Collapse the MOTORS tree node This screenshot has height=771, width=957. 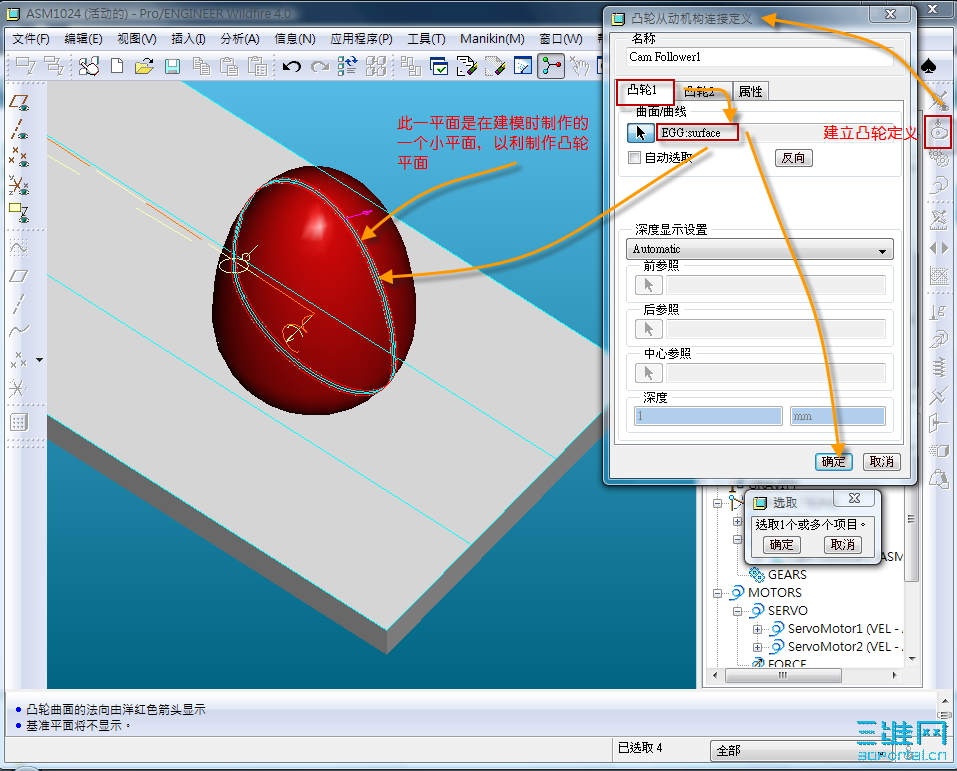point(718,593)
